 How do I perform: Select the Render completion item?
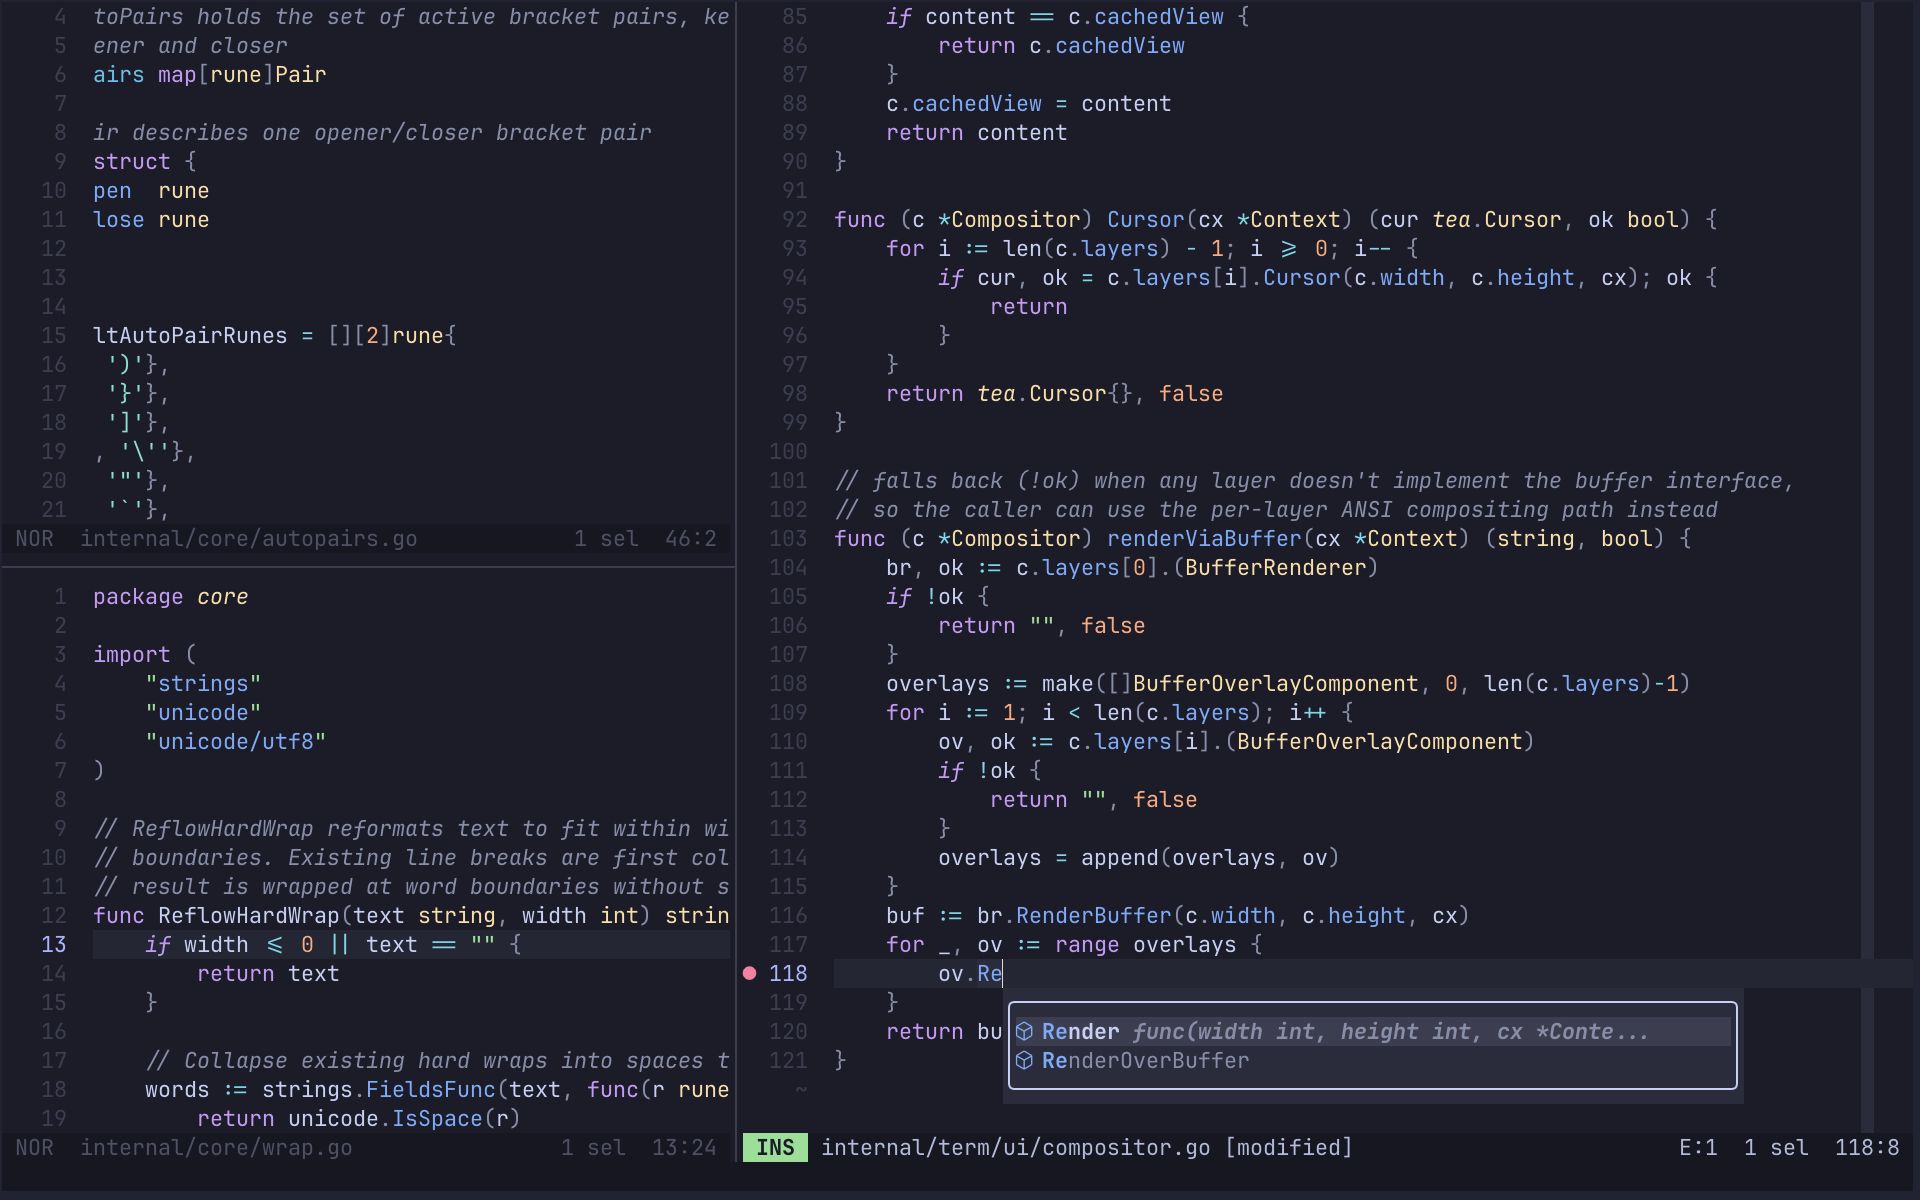pyautogui.click(x=1373, y=1032)
